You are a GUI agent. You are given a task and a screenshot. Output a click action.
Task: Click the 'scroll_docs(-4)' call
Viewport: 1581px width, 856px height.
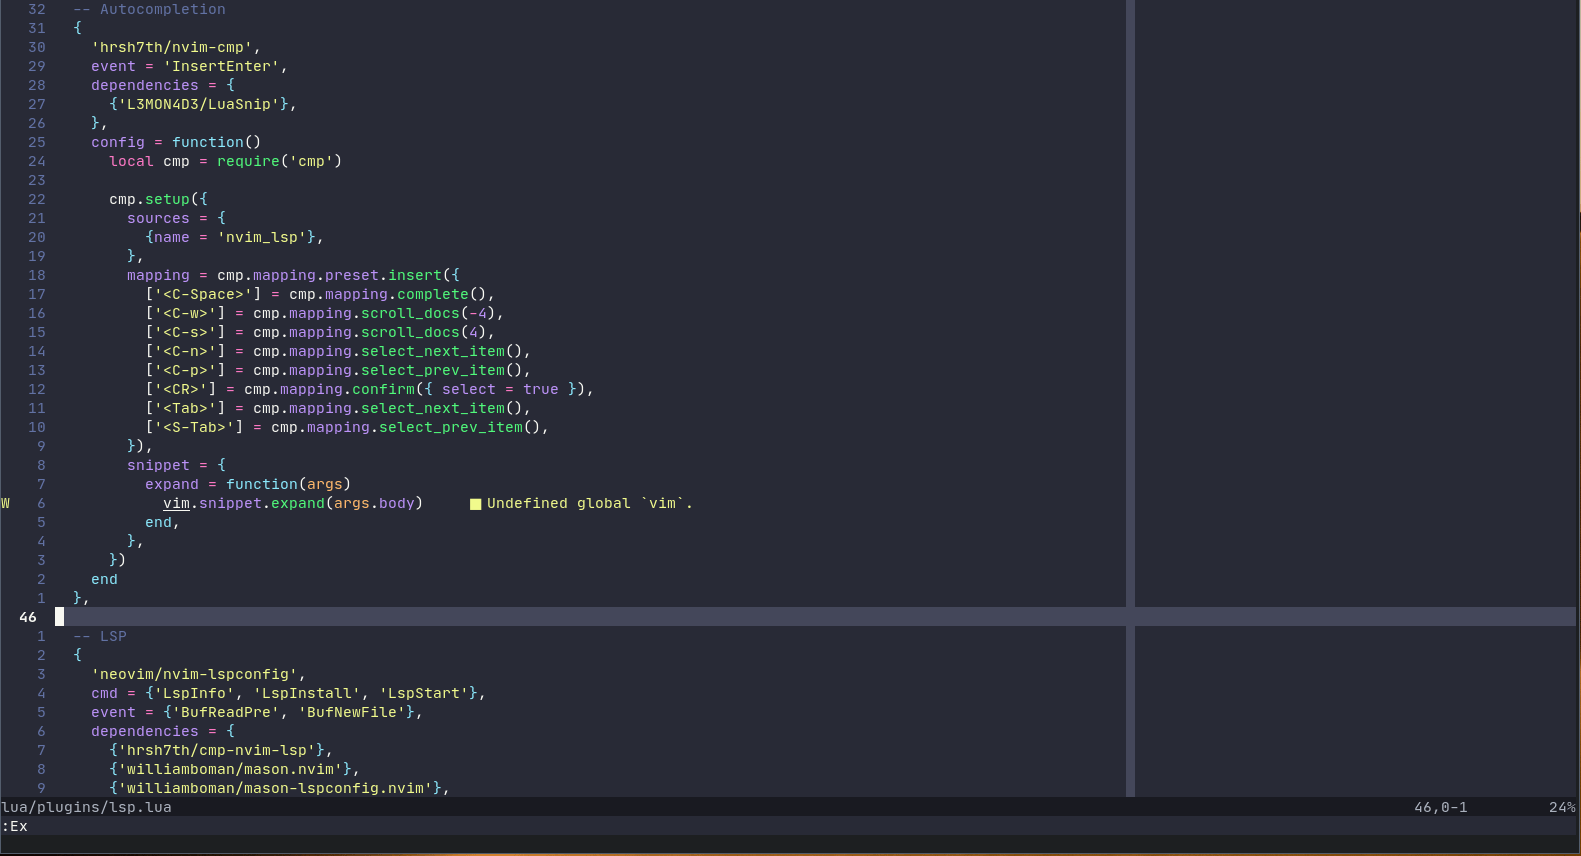tap(428, 313)
